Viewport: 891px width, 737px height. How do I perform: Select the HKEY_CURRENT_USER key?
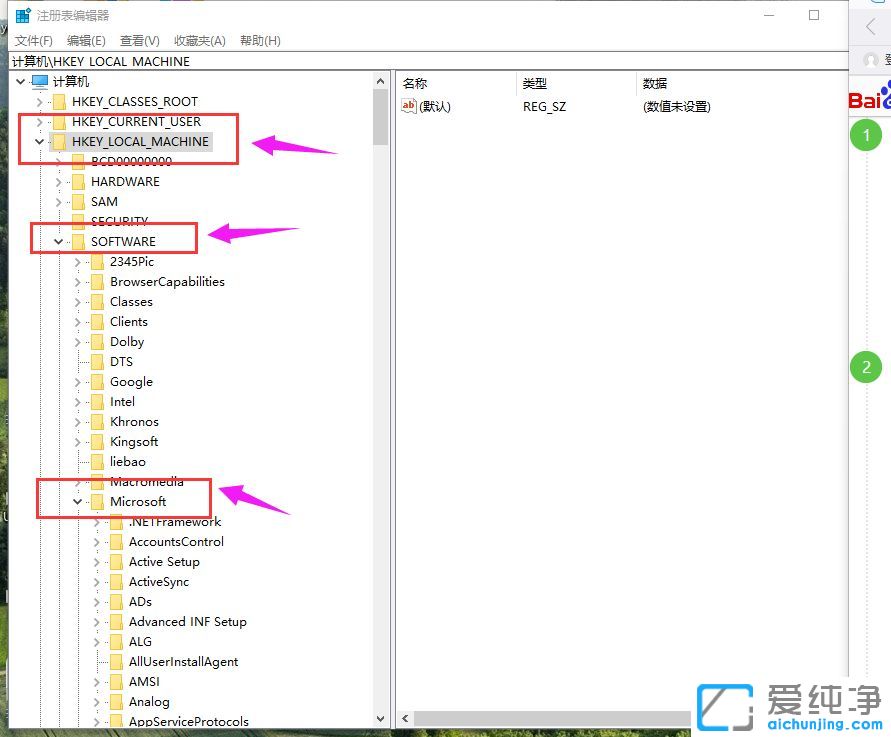point(137,121)
